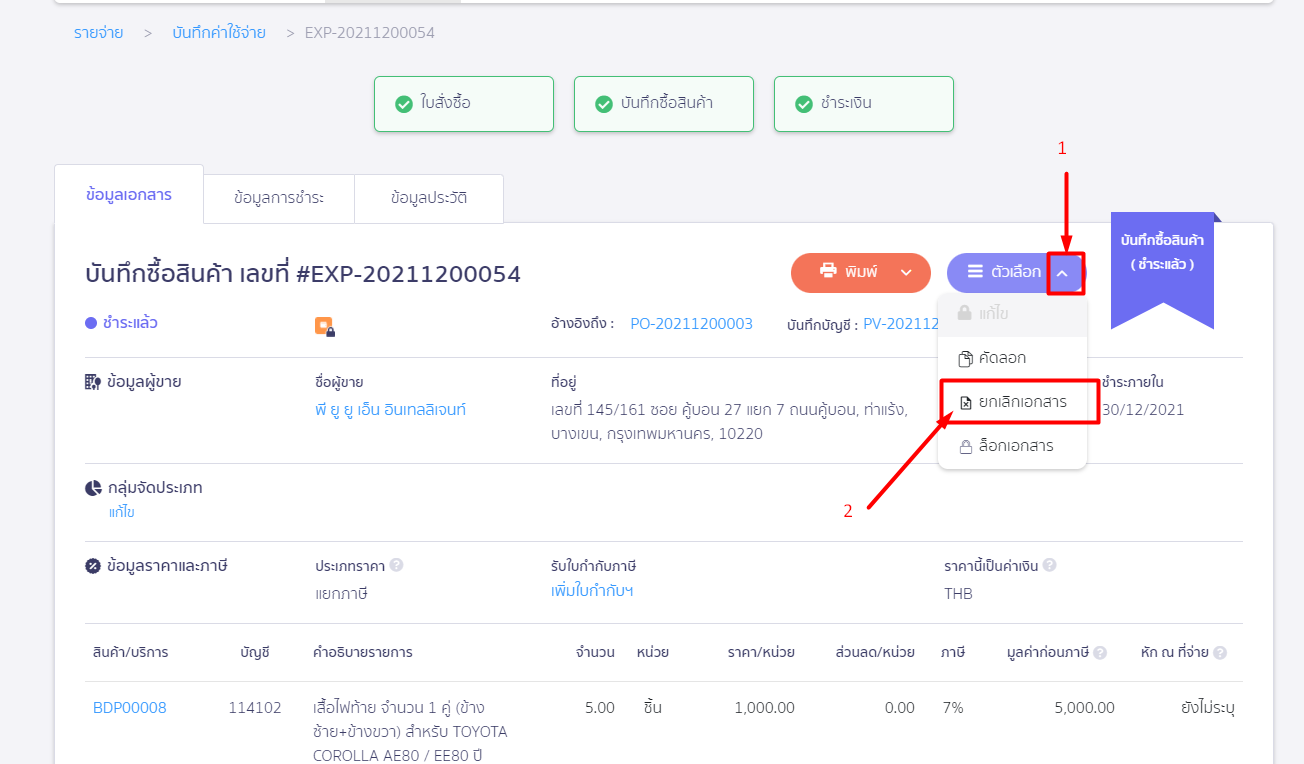
Task: Click the orange locked-document icon
Action: point(324,326)
